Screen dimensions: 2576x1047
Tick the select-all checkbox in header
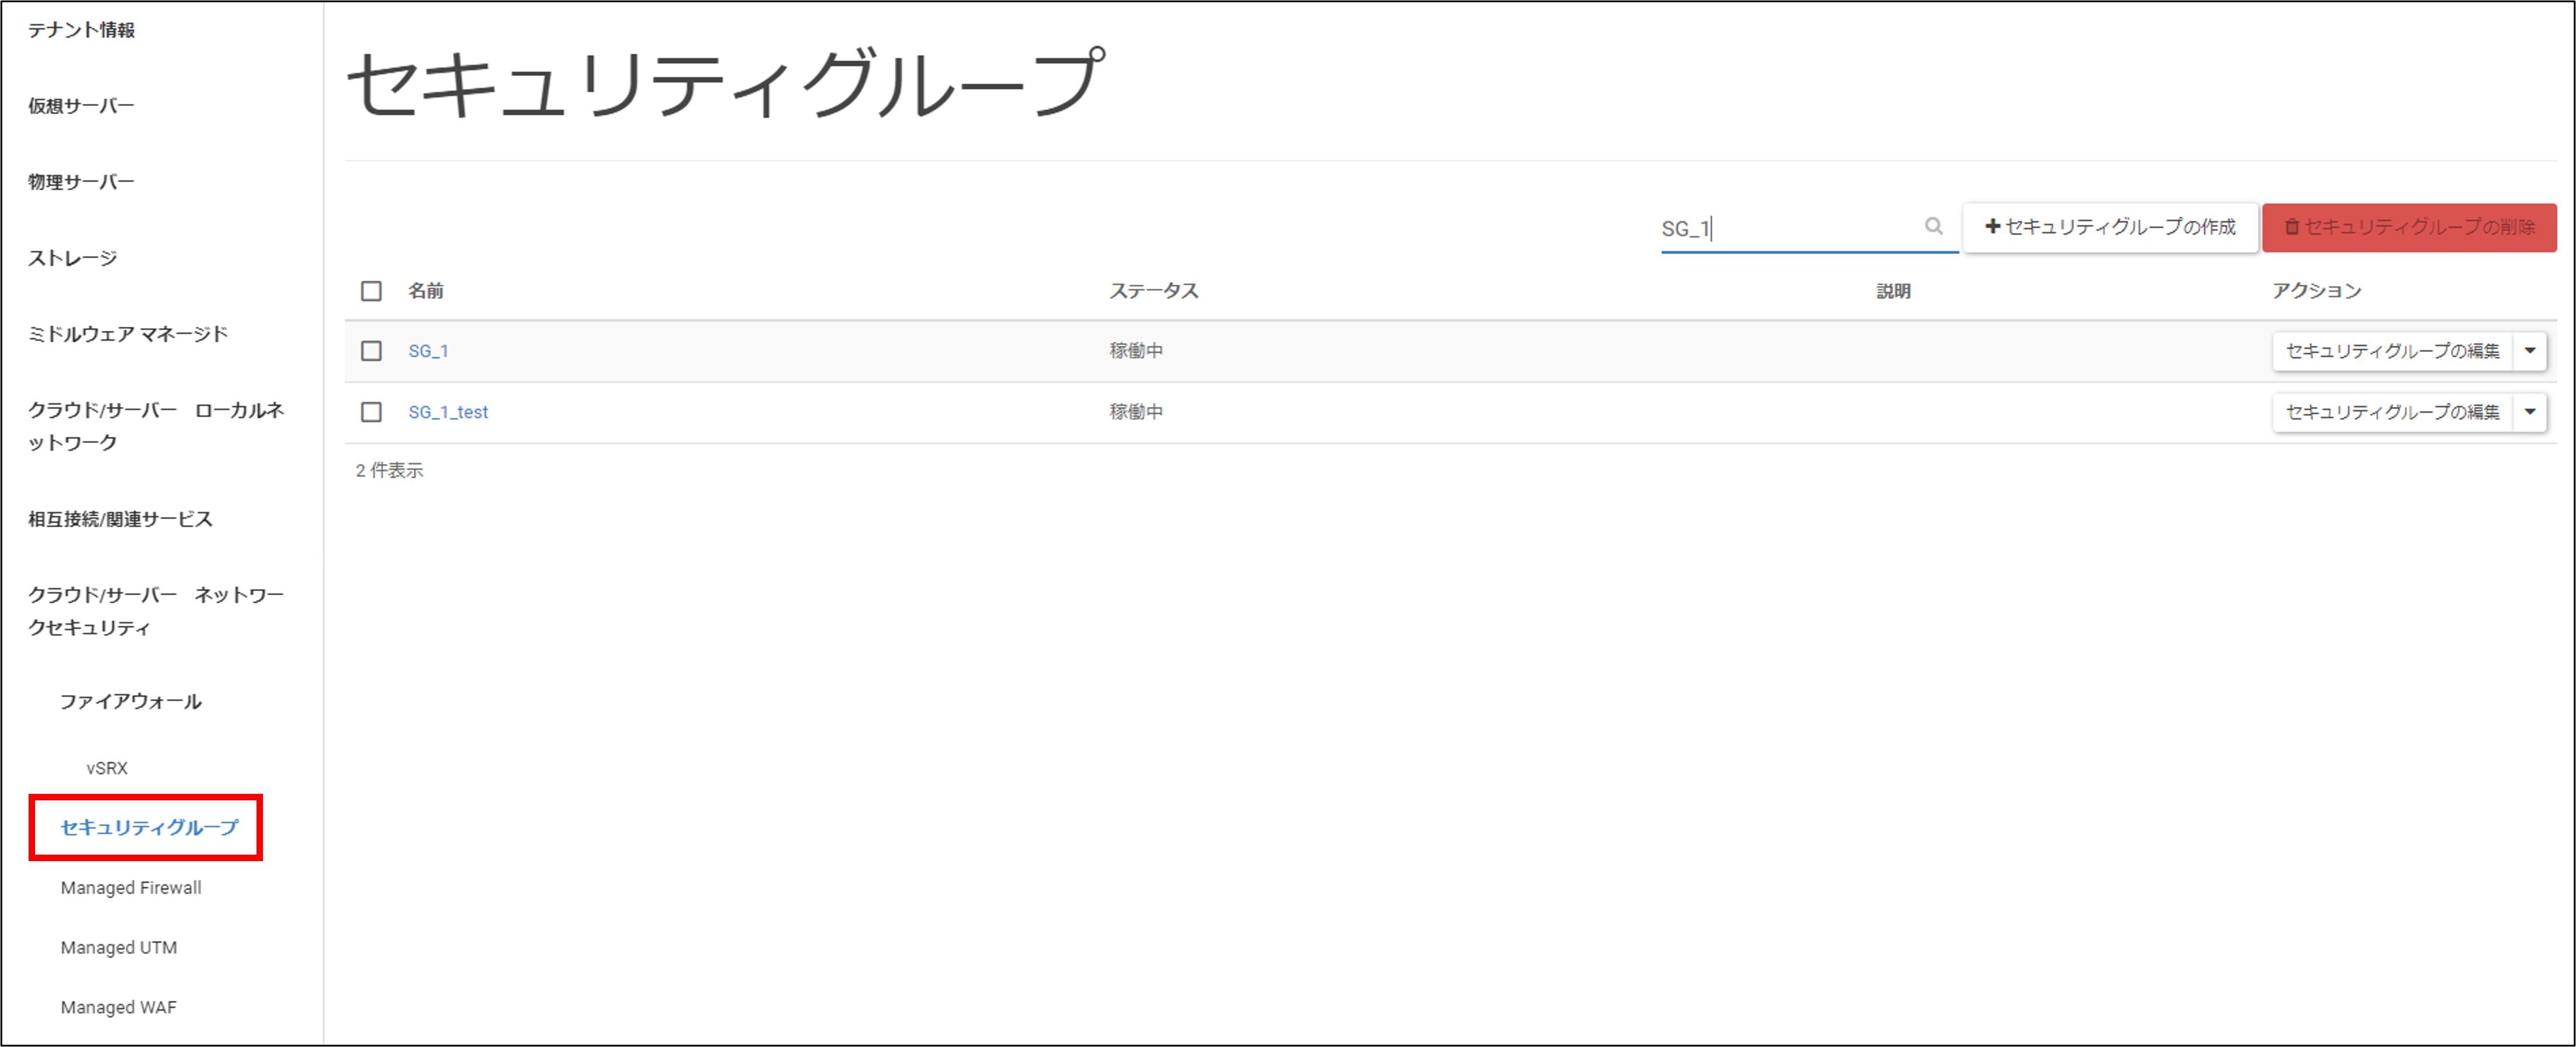point(371,291)
